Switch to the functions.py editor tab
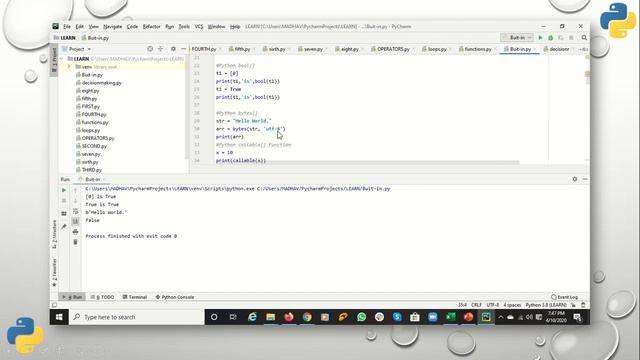Viewport: 640px width, 360px height. pos(478,49)
